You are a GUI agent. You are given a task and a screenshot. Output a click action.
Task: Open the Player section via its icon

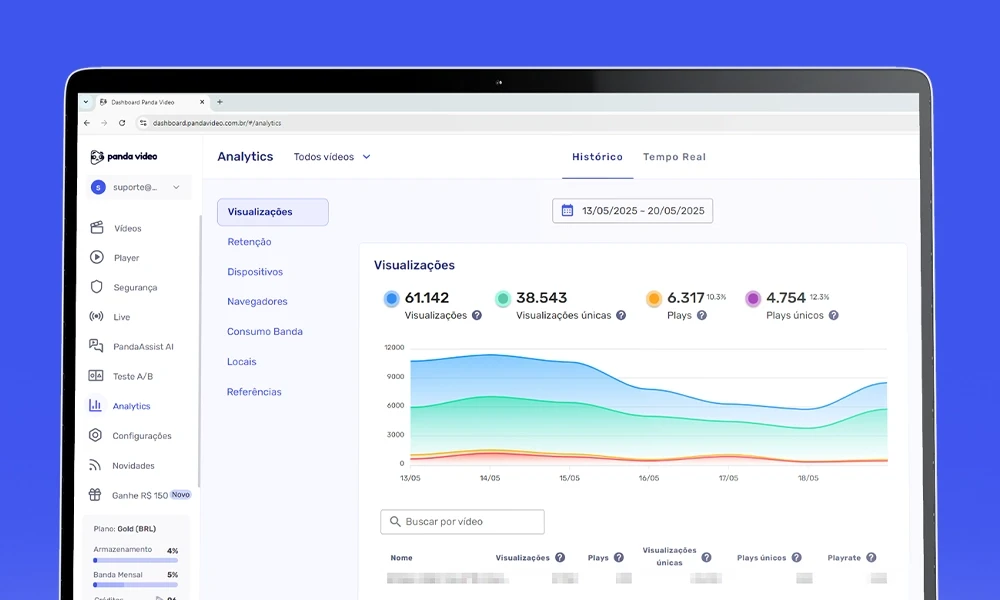pos(96,257)
